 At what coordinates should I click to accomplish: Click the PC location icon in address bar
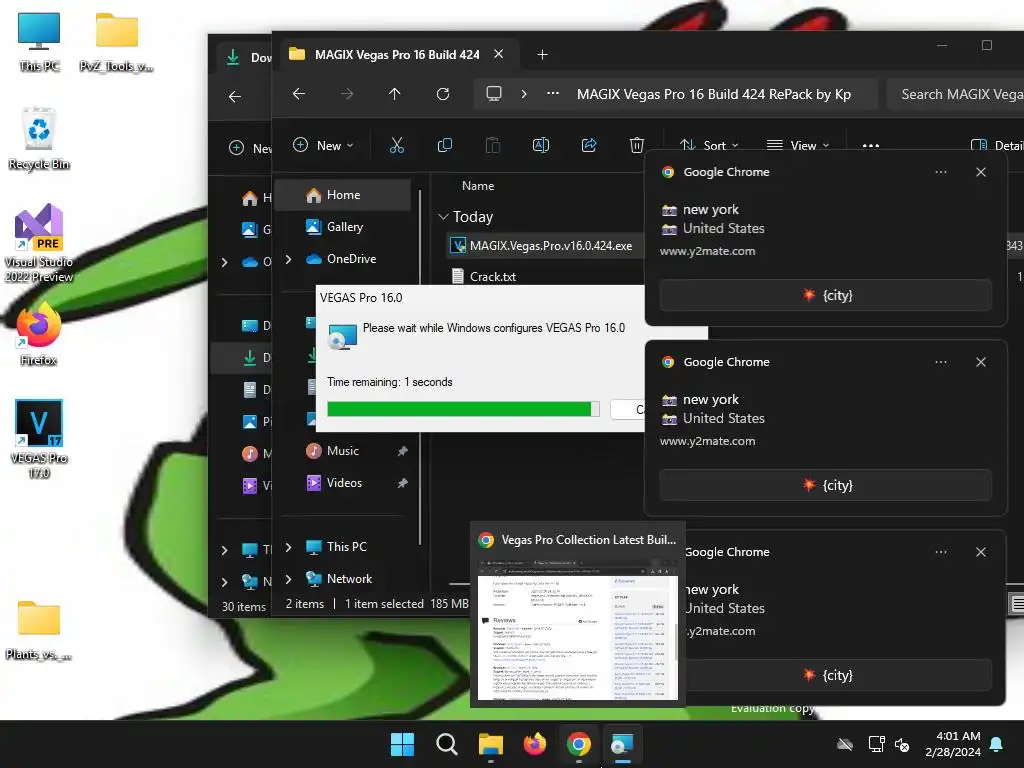pos(494,94)
